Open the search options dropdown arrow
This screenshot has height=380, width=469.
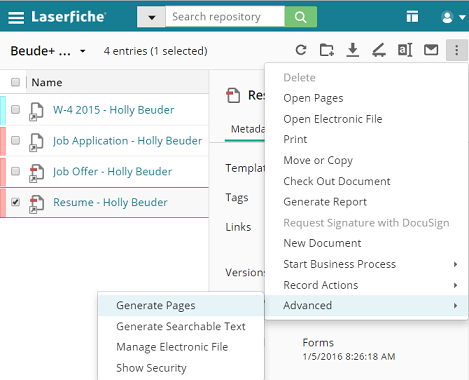[151, 17]
